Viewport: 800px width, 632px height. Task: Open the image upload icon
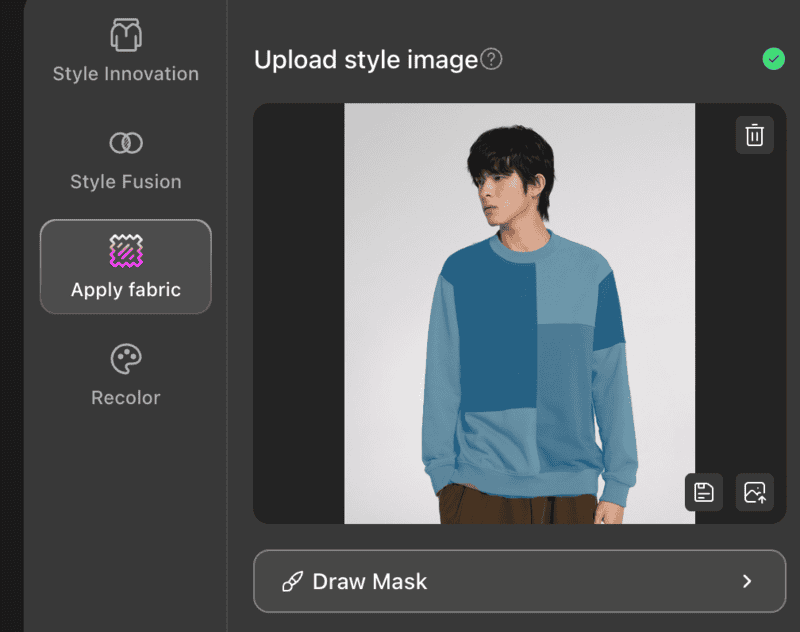tap(755, 492)
